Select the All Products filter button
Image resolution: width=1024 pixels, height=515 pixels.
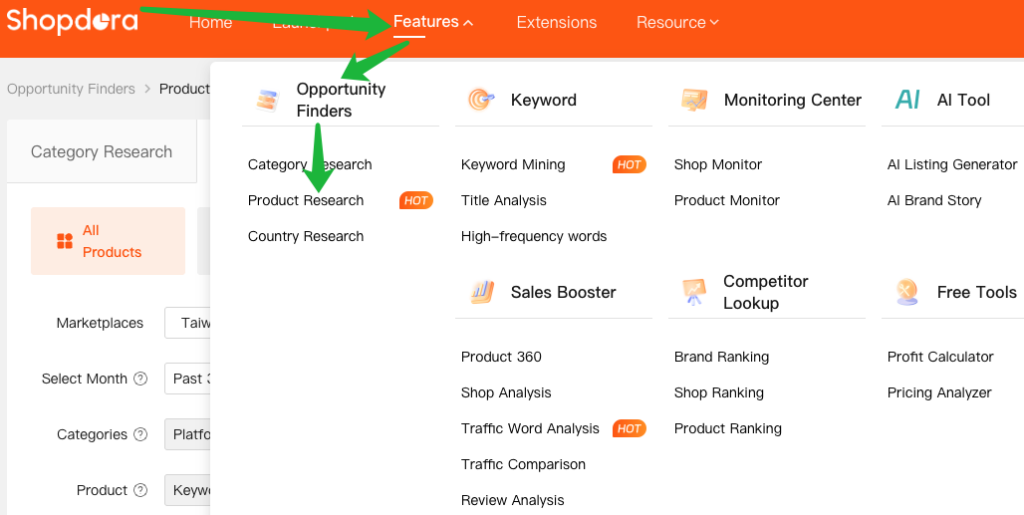pos(108,241)
